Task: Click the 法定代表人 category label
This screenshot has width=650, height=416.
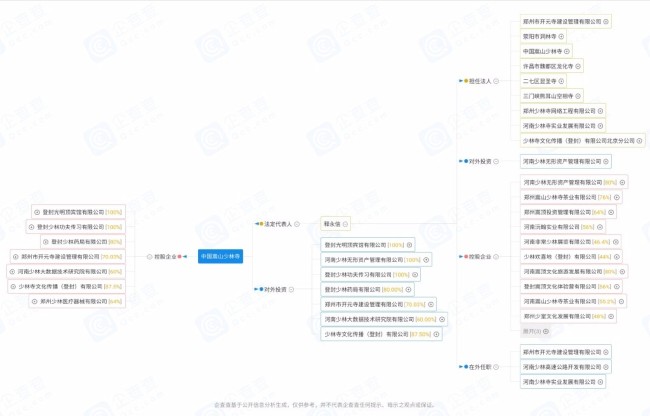Action: coord(278,224)
